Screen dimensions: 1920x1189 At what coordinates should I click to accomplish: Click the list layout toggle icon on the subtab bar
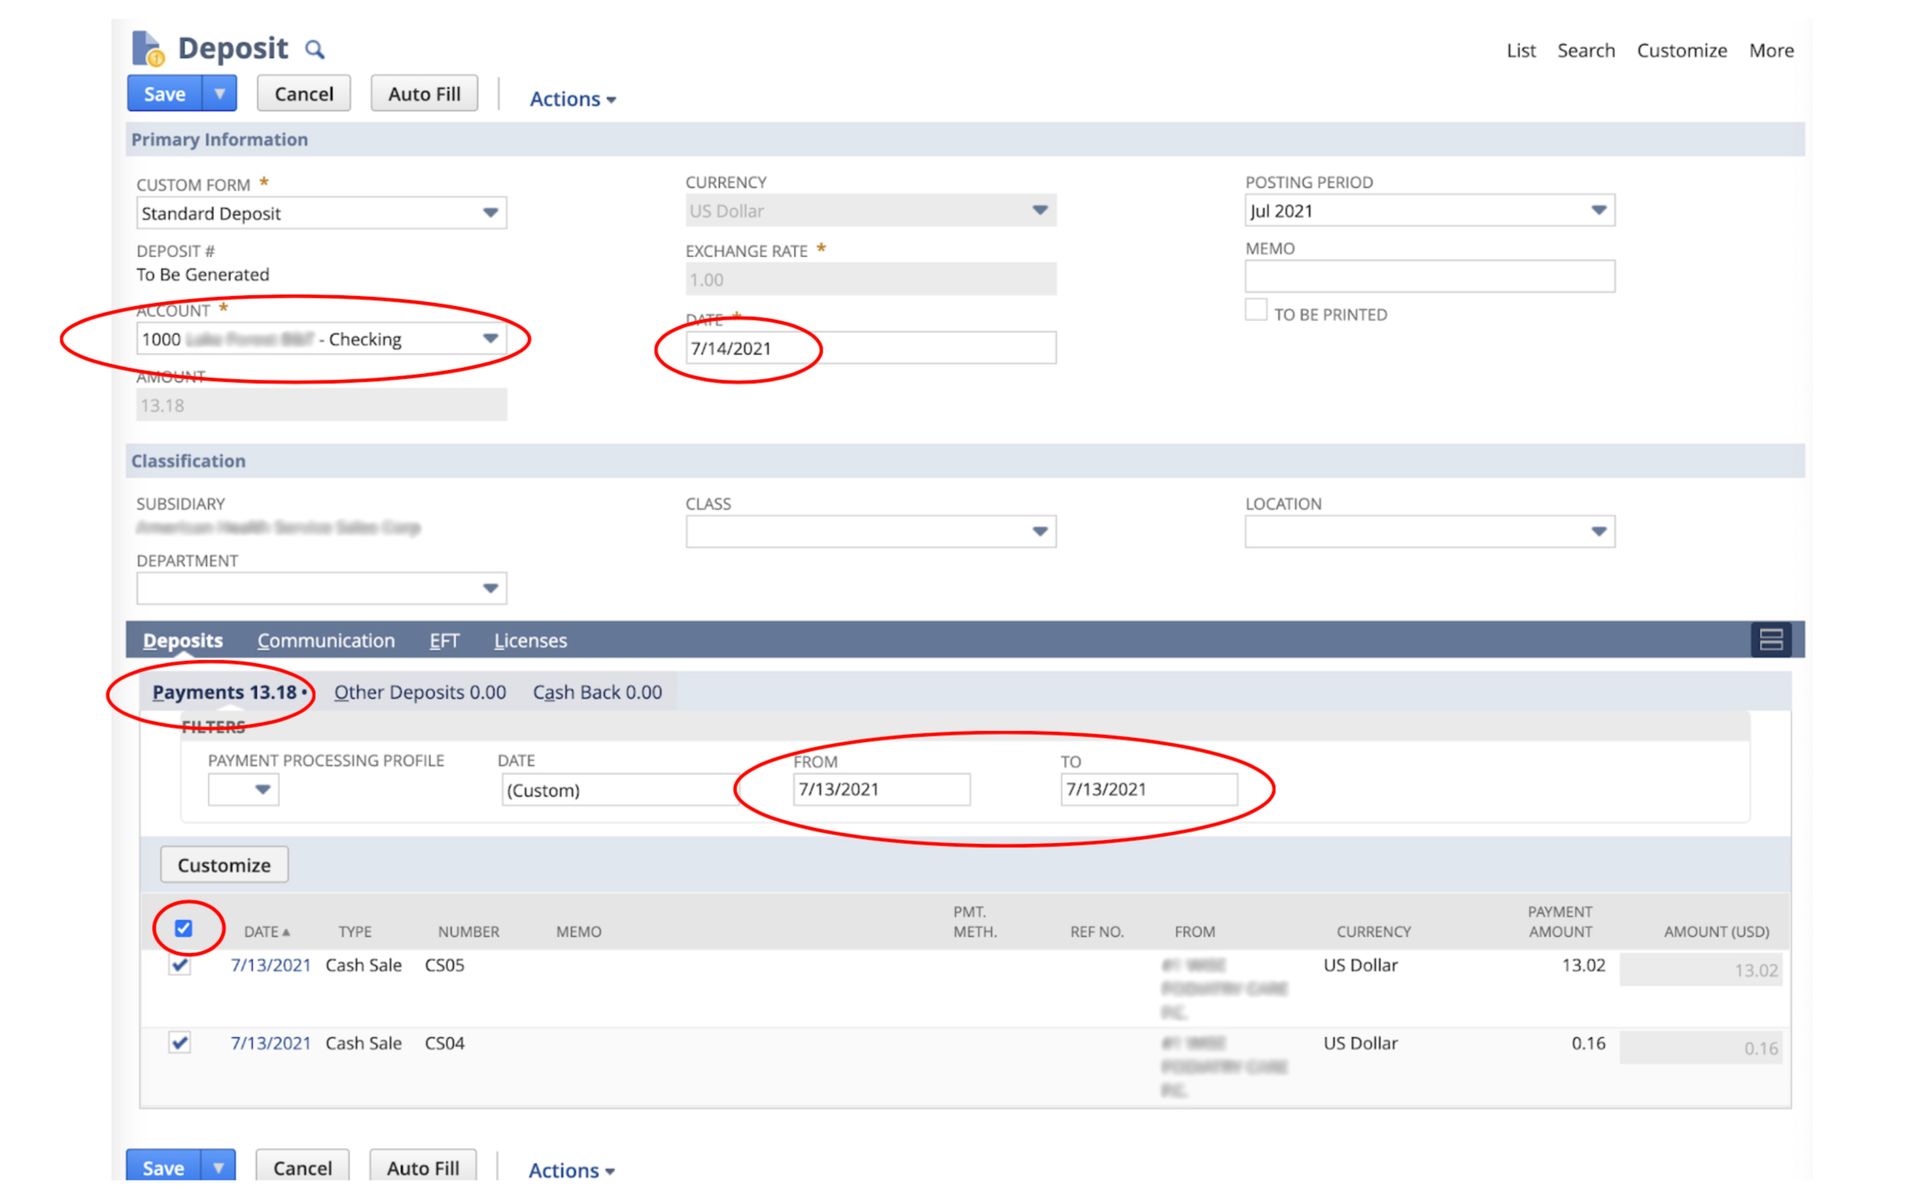(1771, 641)
